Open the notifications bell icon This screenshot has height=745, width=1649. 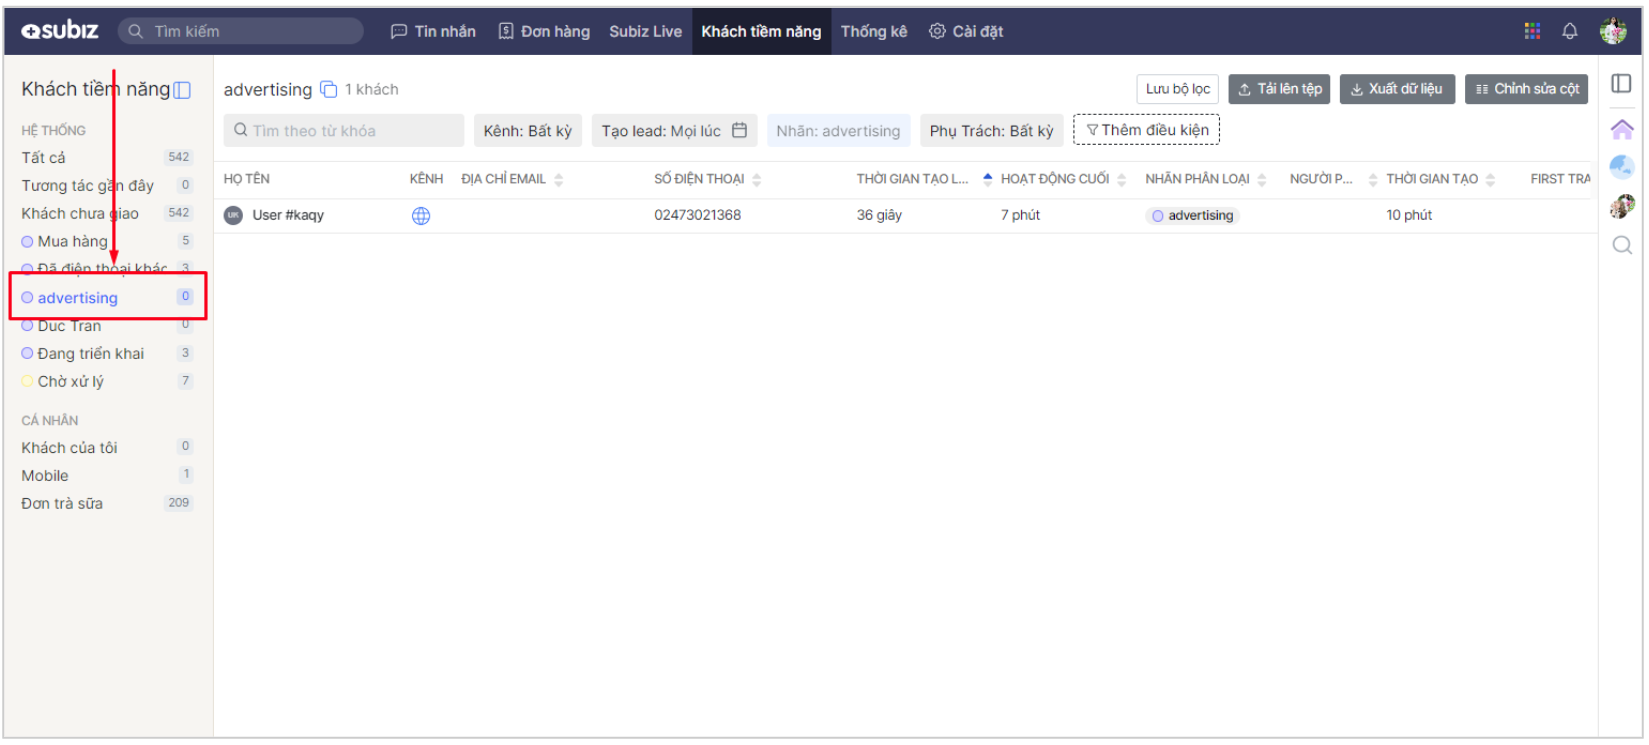pyautogui.click(x=1570, y=31)
